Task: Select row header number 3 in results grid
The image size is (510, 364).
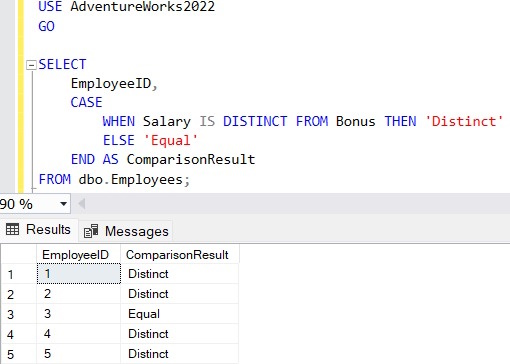Action: point(19,314)
